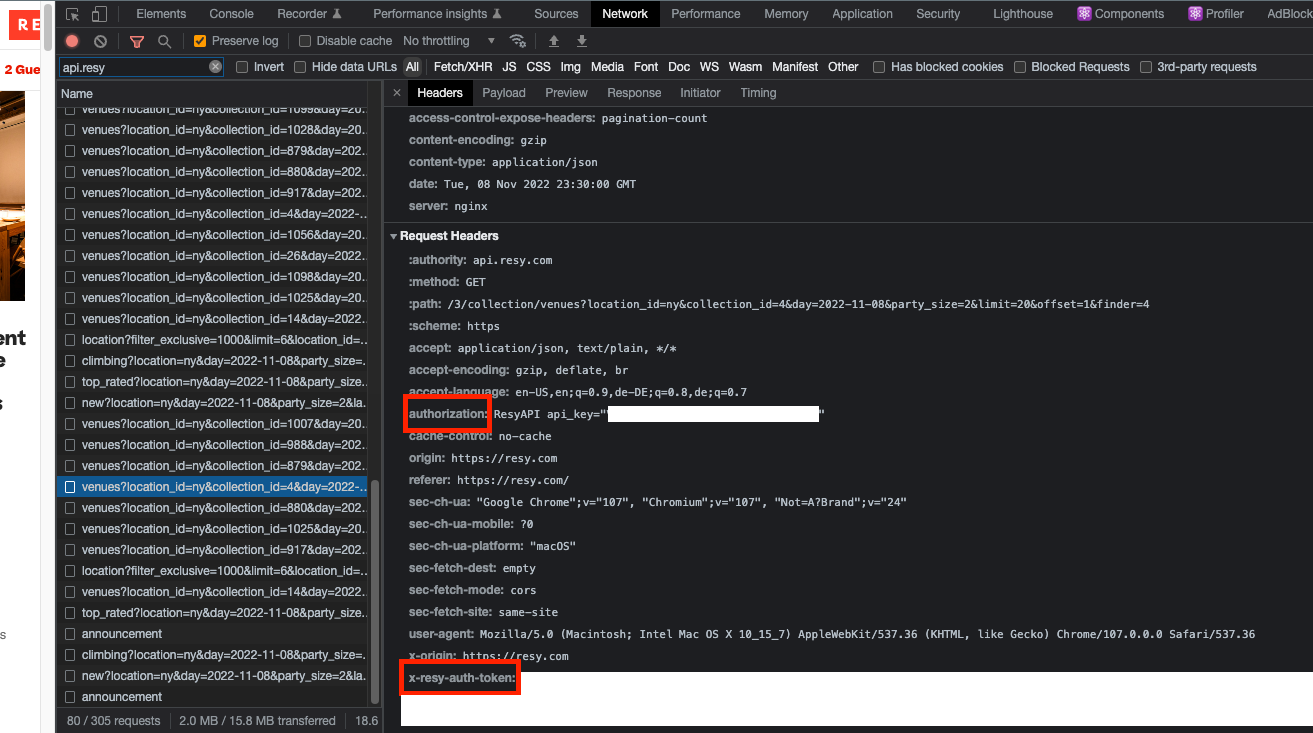
Task: Open the Console tab
Action: tap(231, 14)
